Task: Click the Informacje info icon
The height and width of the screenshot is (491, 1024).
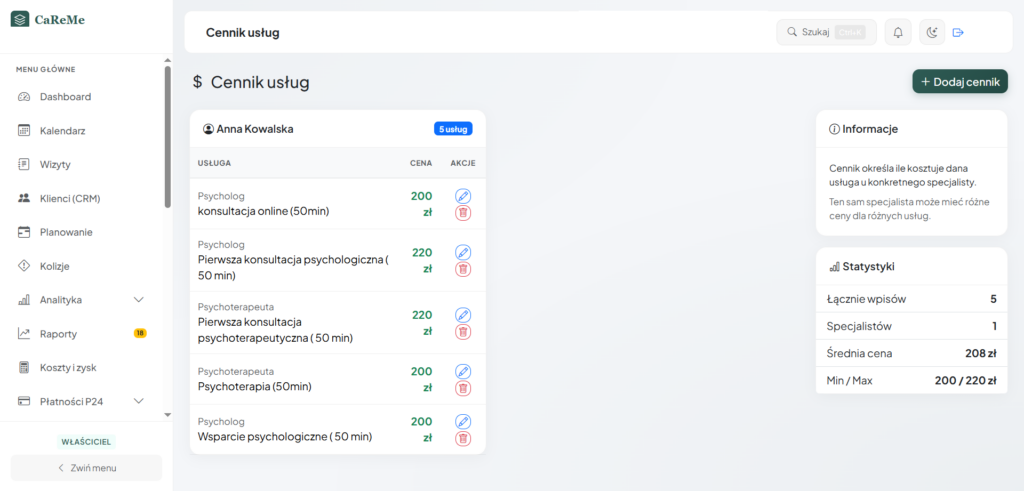Action: pos(834,129)
